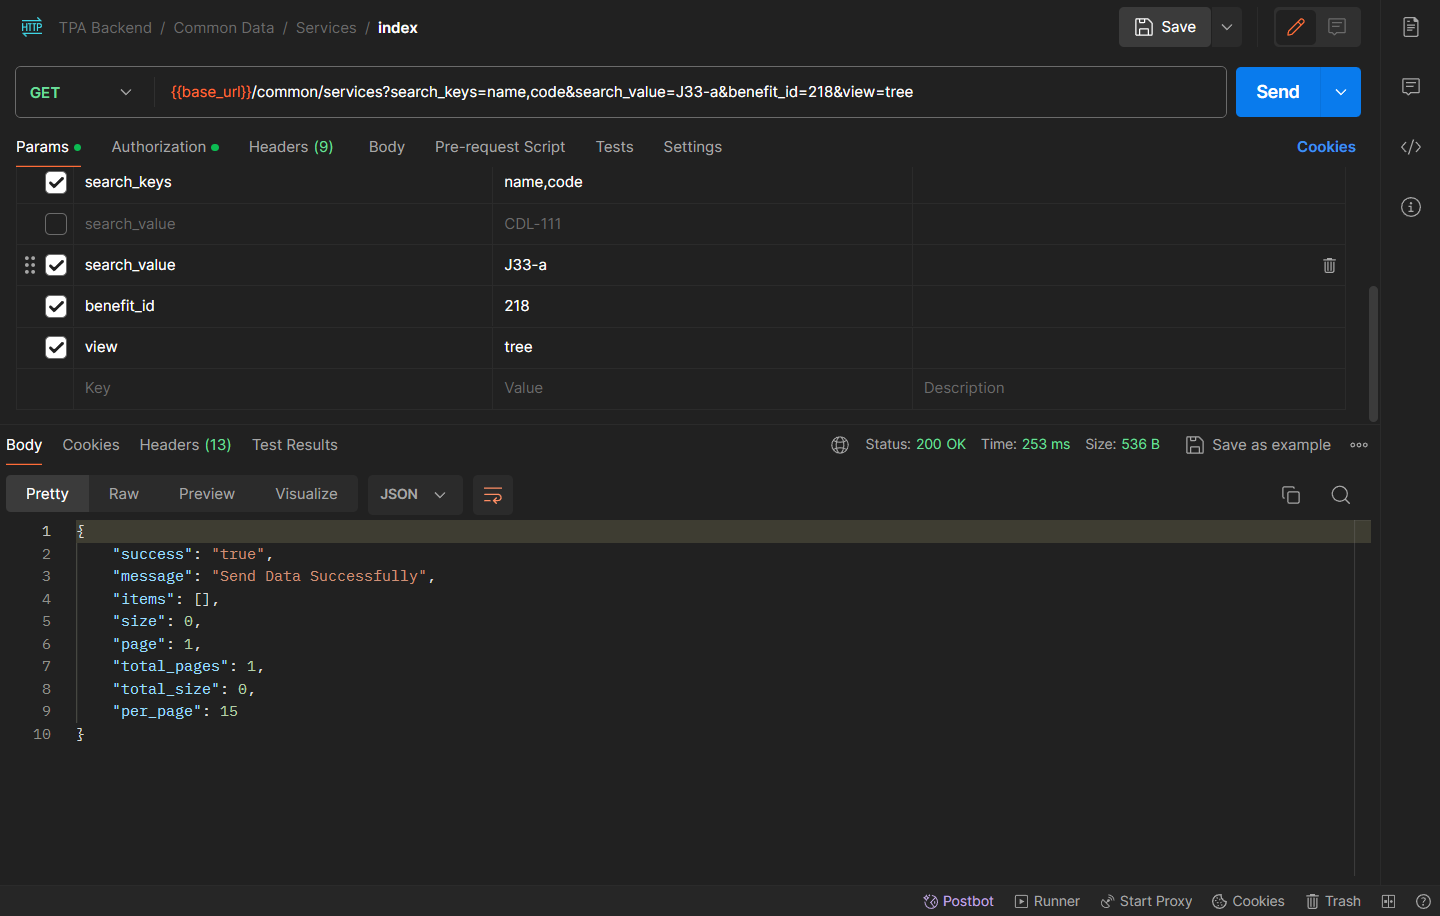Enable the CDL-111 search_value parameter

coord(56,224)
